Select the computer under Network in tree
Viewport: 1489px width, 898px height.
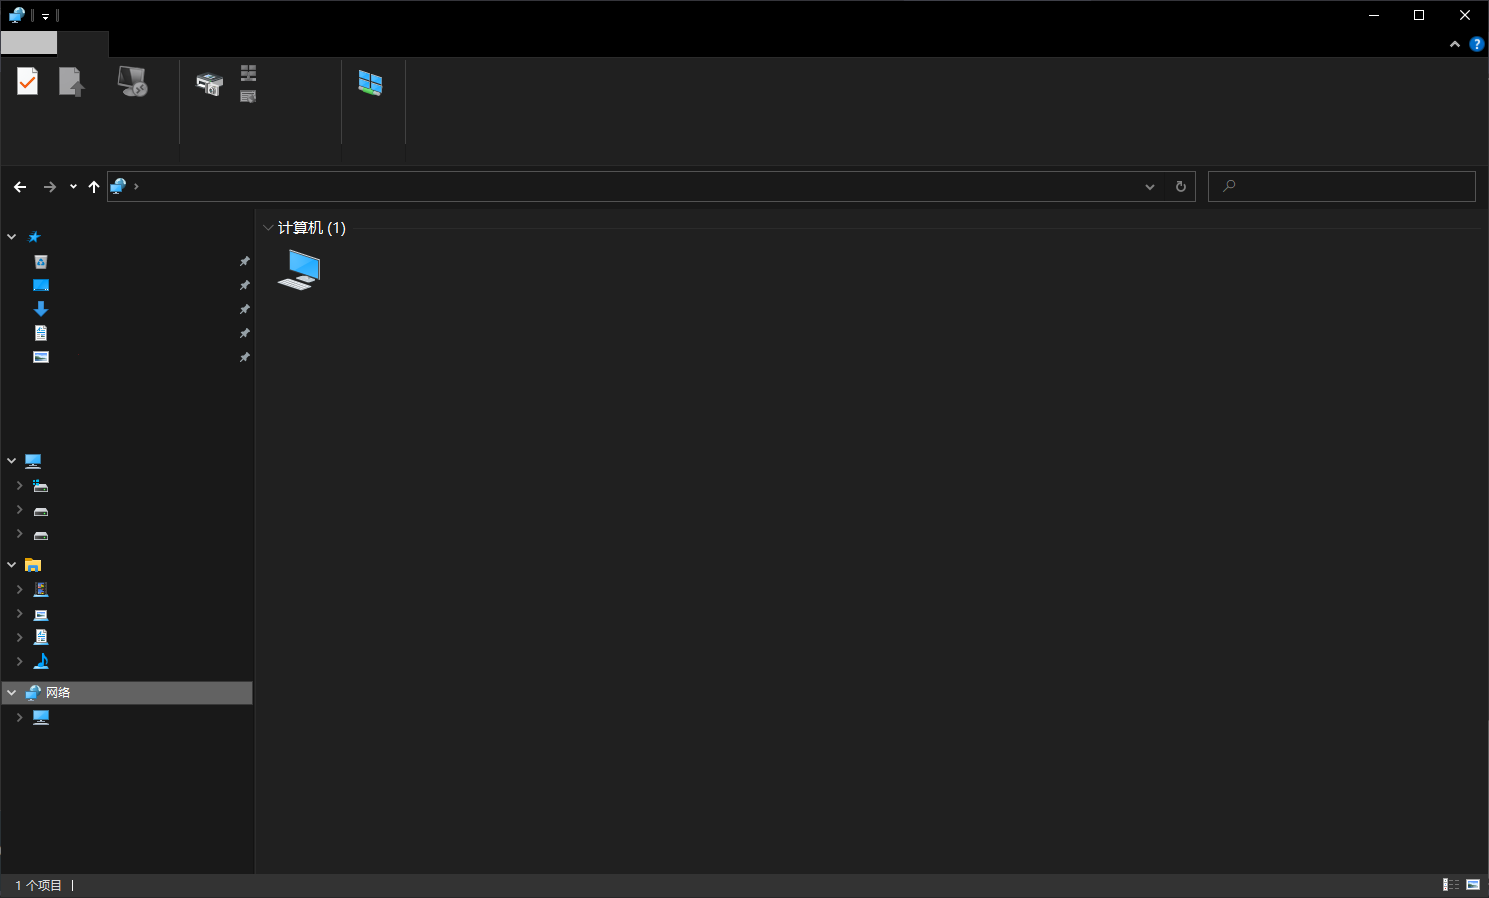(x=41, y=718)
